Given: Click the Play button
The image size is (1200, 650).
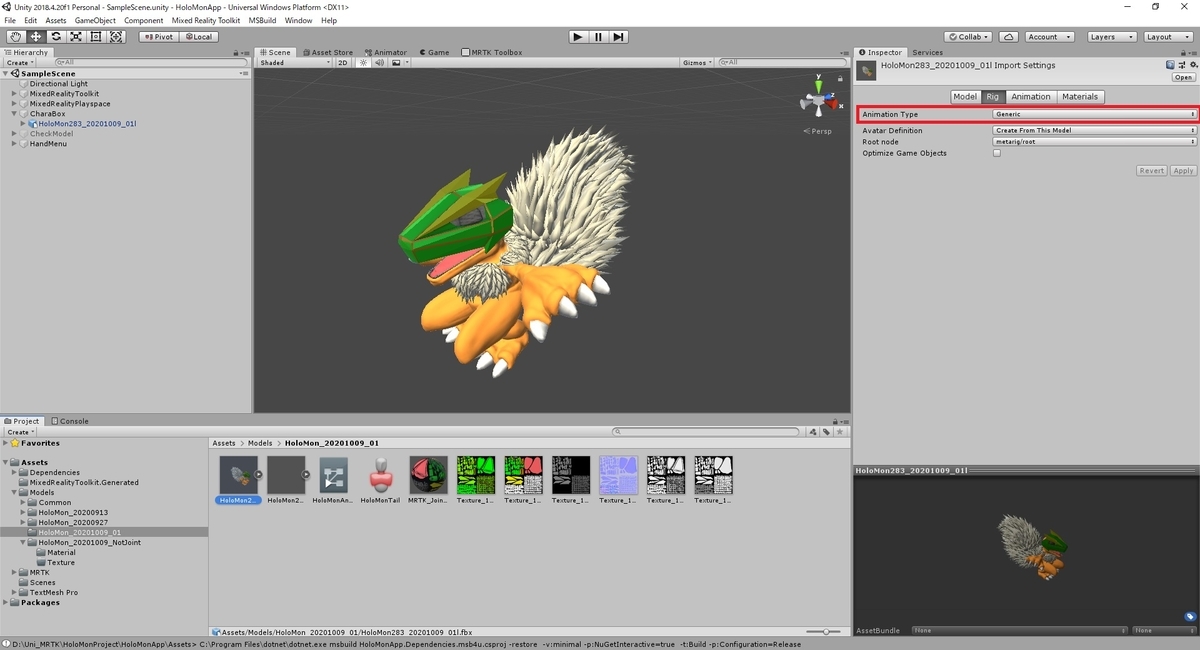Looking at the screenshot, I should tap(578, 37).
